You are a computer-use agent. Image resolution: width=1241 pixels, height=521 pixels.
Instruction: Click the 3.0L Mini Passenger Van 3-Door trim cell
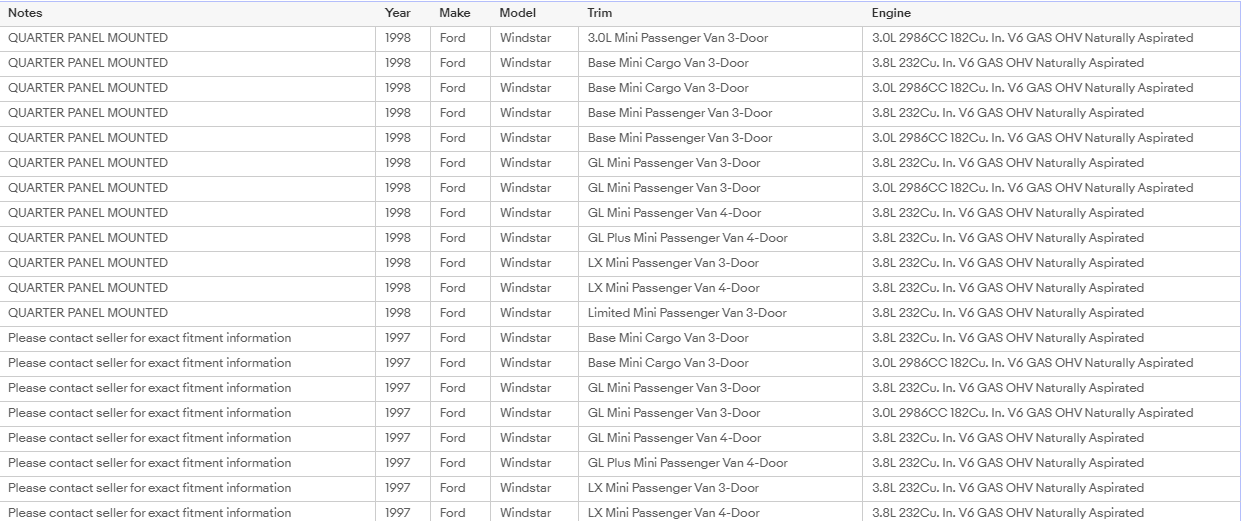click(x=678, y=38)
